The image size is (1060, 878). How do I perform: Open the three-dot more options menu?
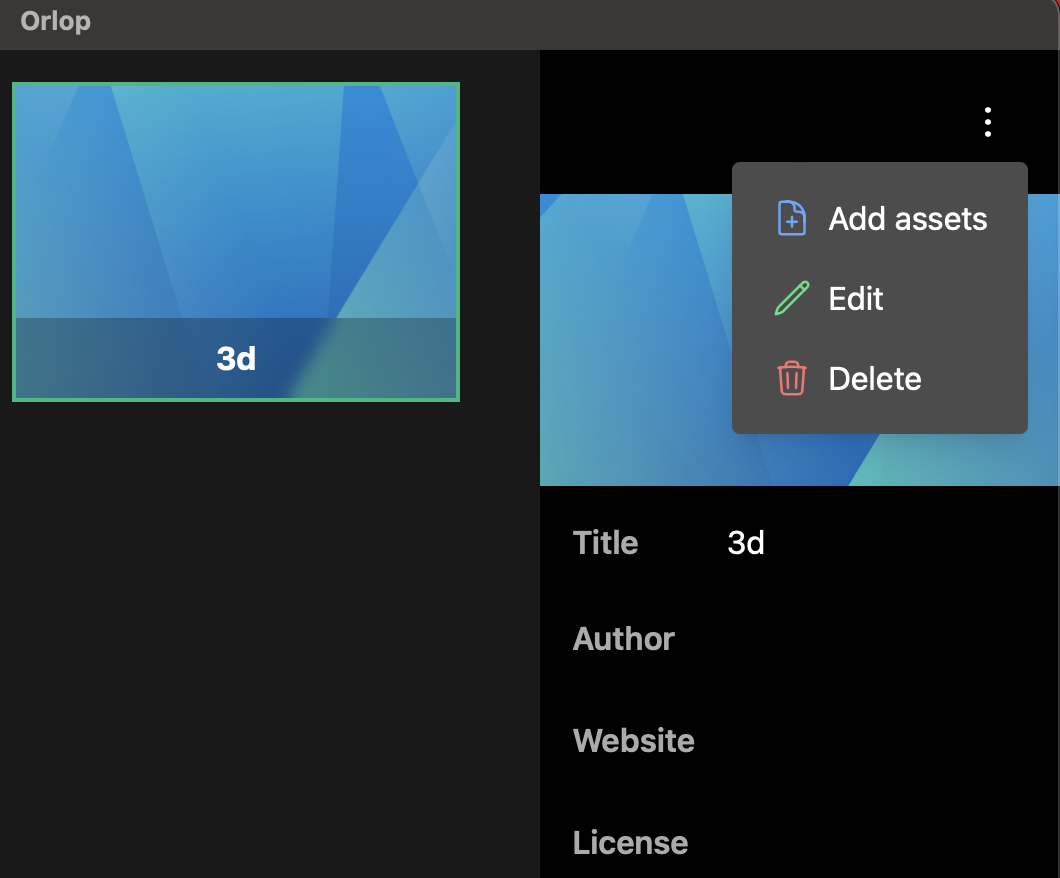(x=988, y=122)
